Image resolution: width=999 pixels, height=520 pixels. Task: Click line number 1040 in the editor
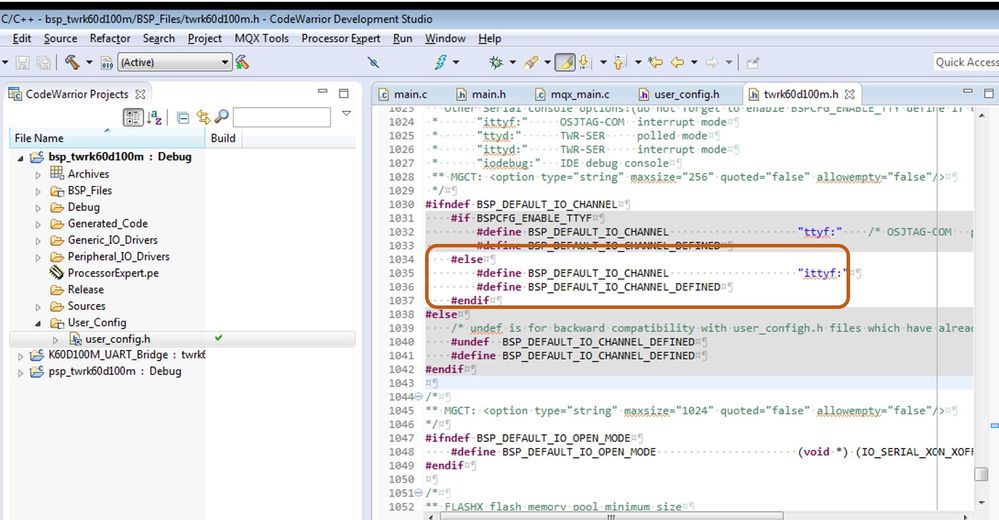pyautogui.click(x=401, y=342)
